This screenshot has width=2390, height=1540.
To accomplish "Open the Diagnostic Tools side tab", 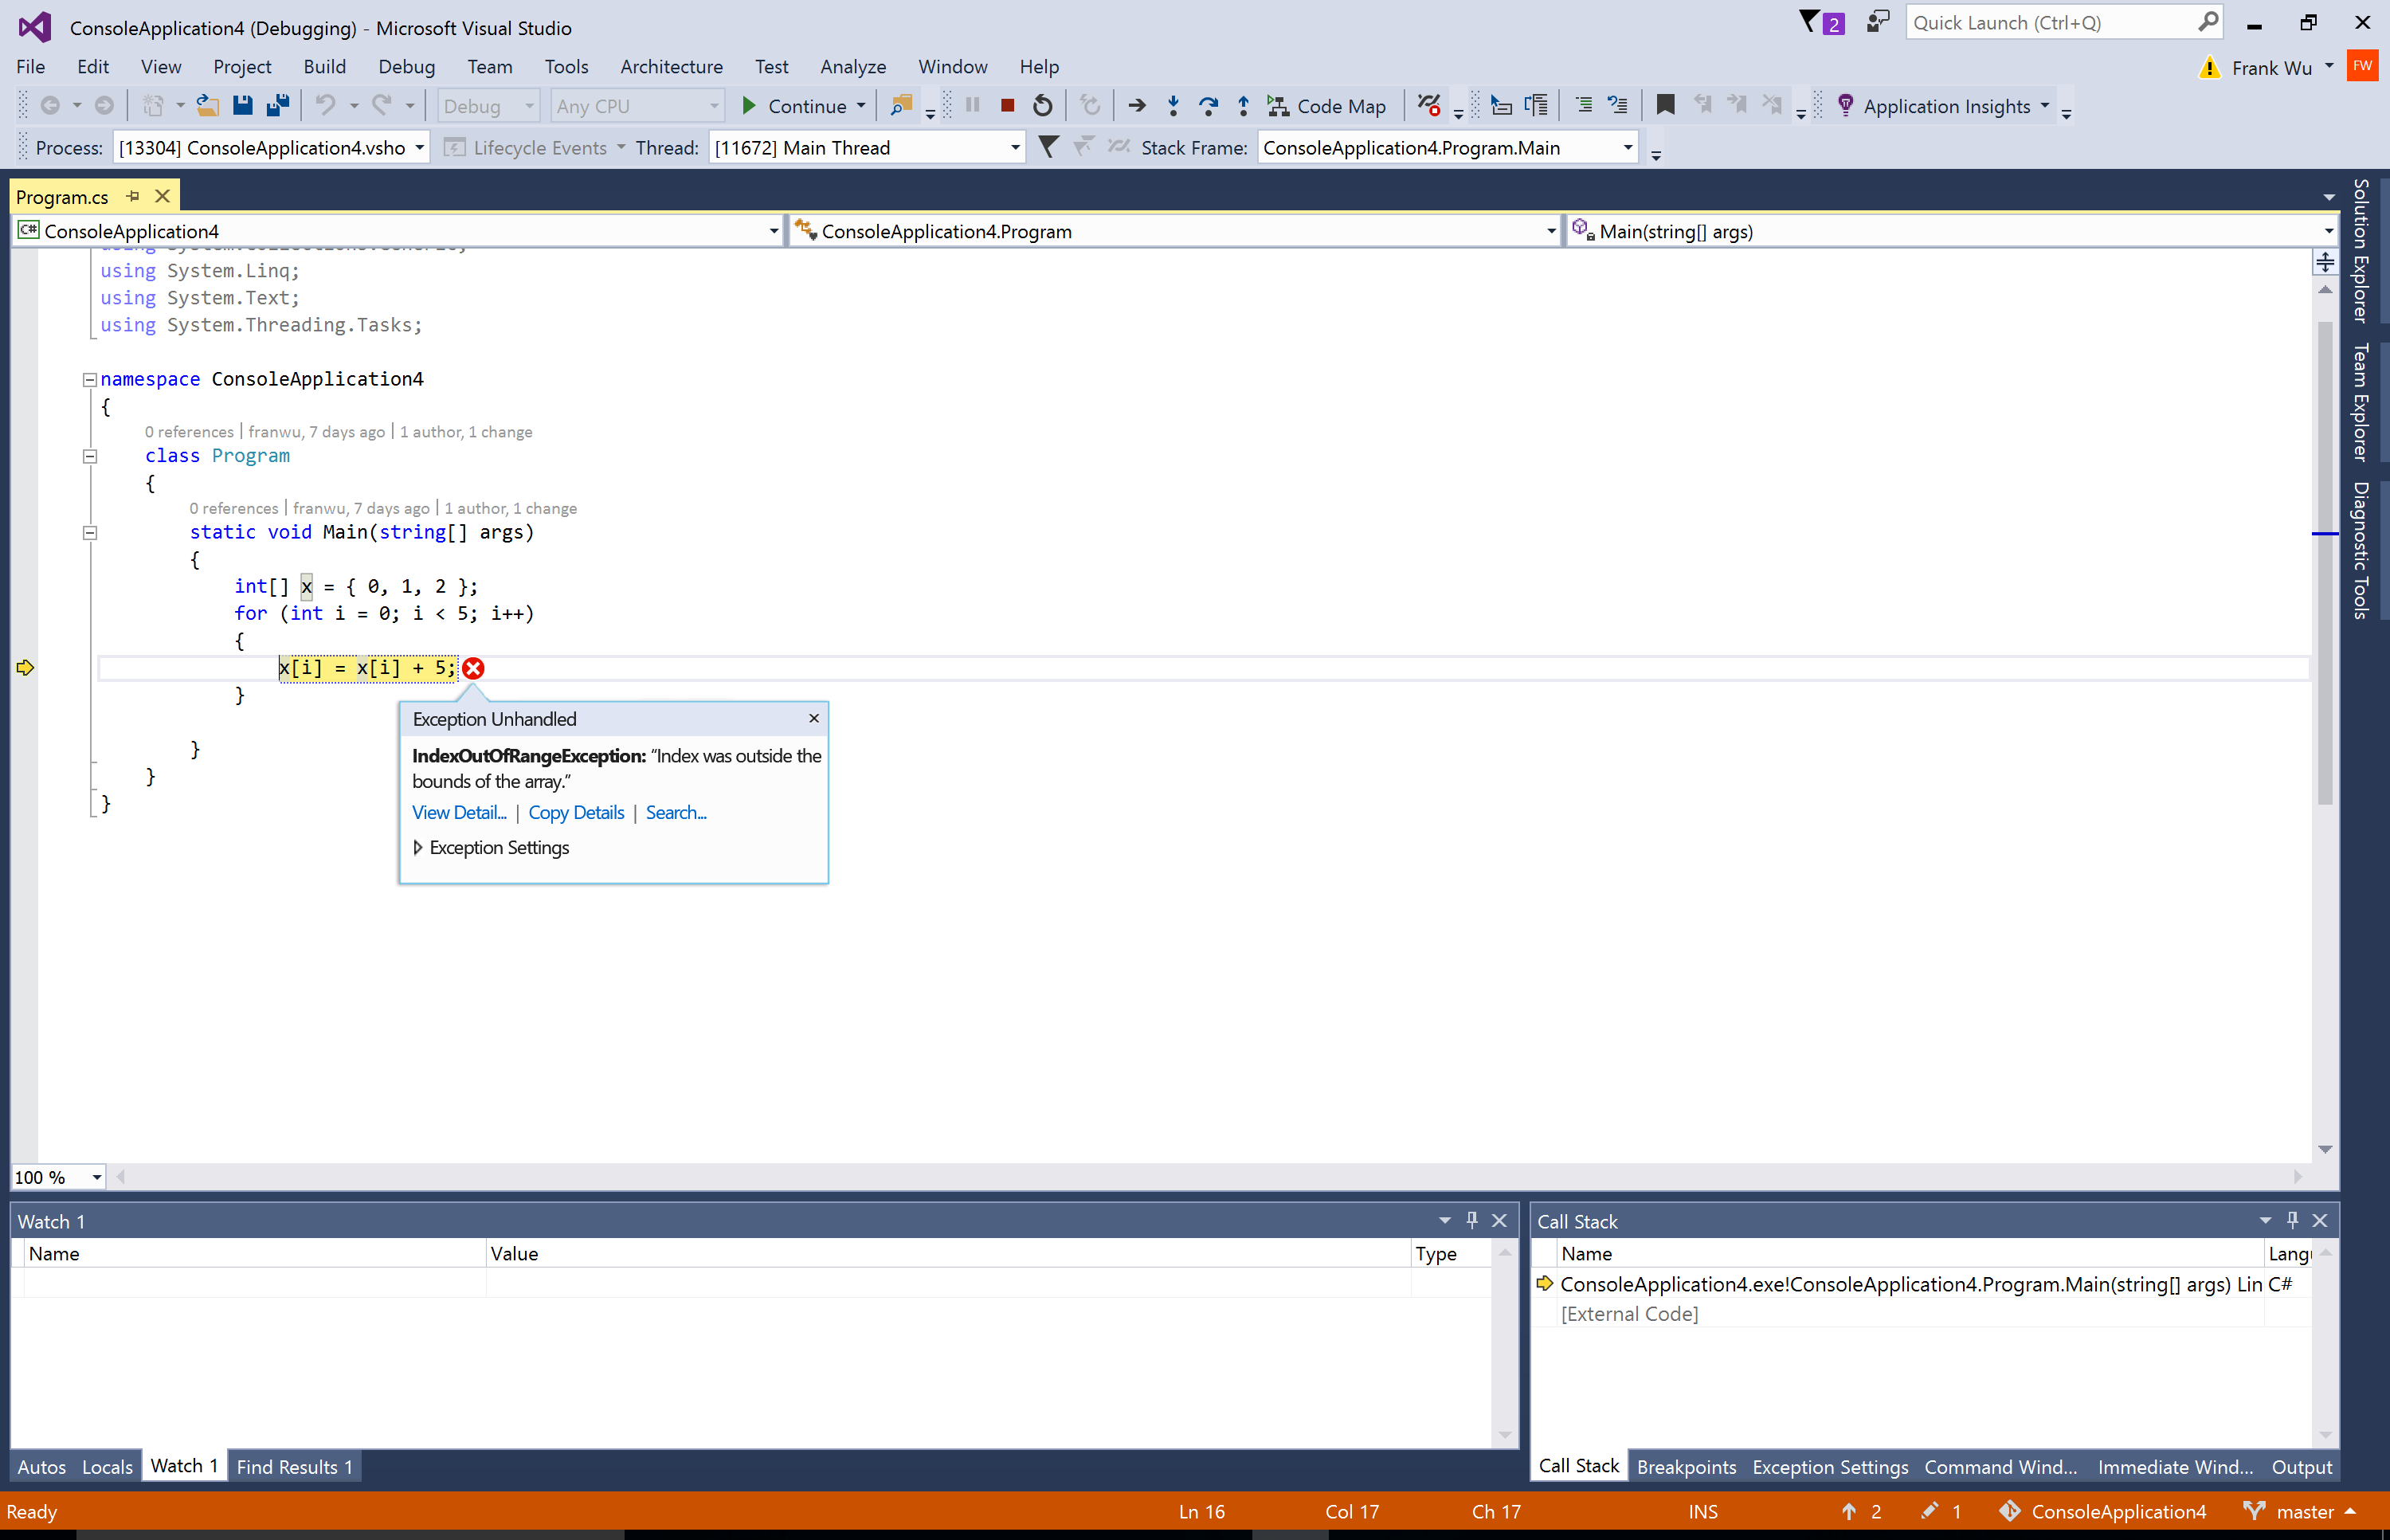I will tap(2362, 550).
